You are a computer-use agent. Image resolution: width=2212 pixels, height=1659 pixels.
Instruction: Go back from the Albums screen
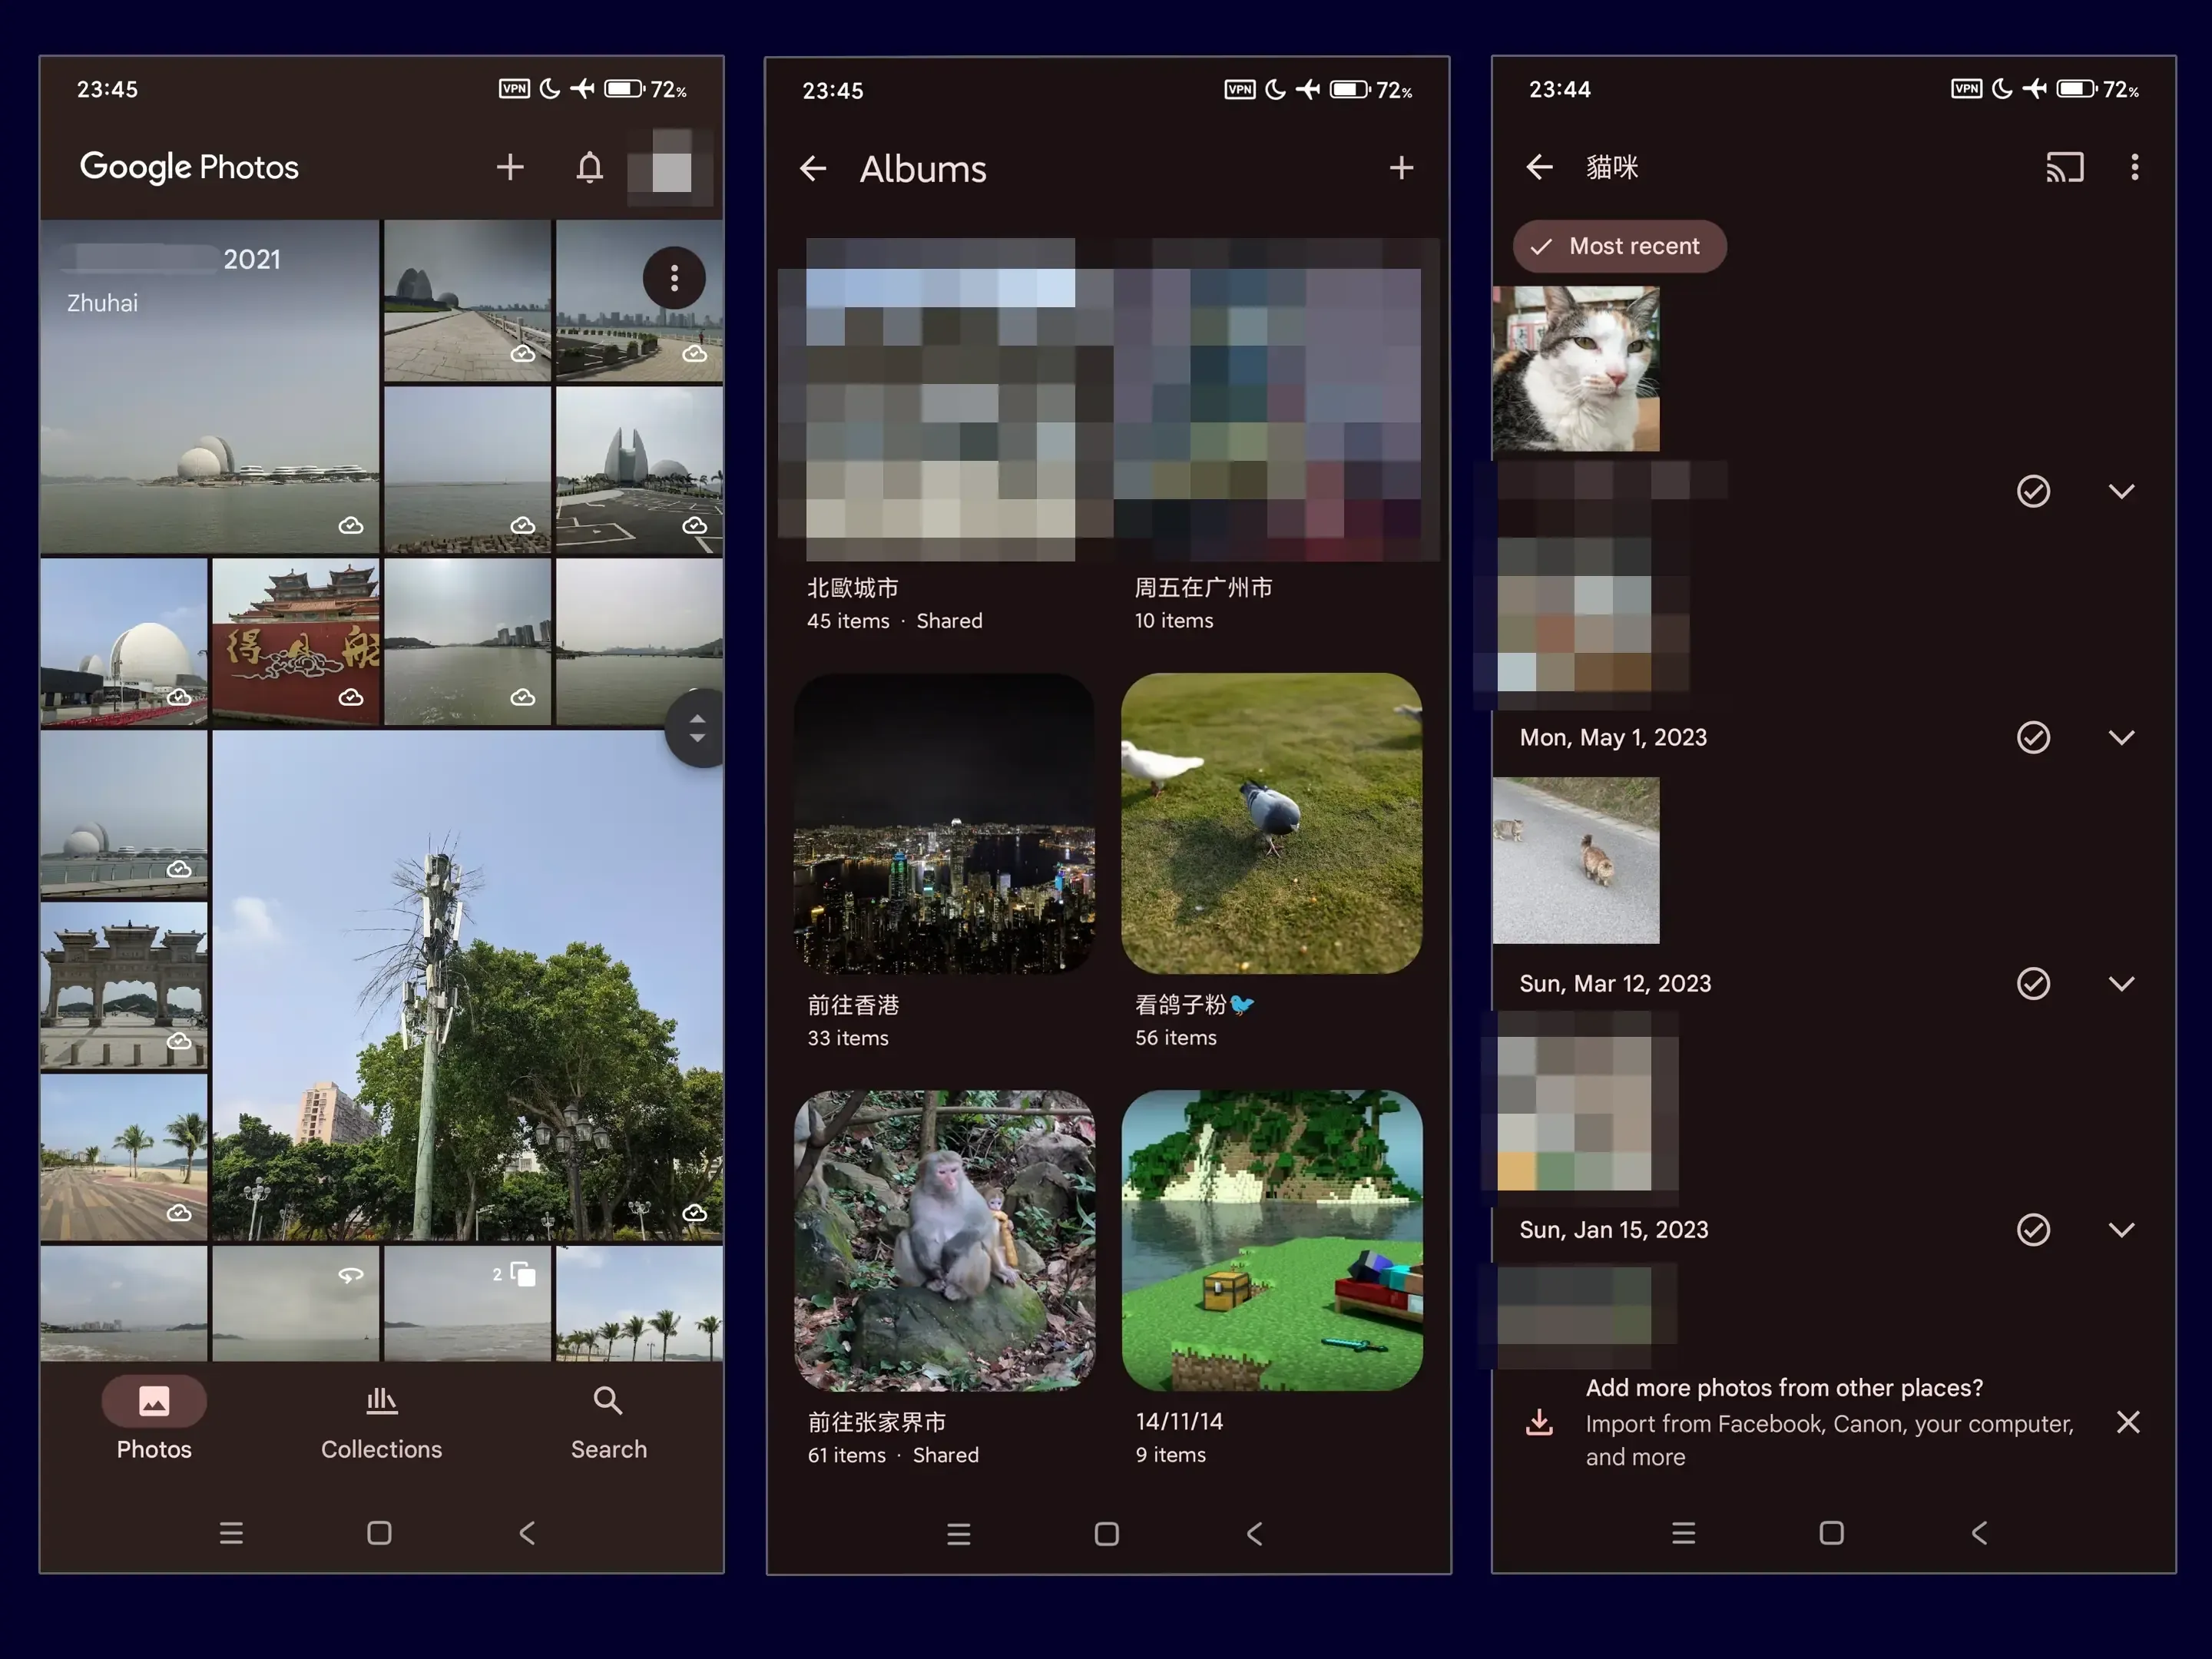813,168
